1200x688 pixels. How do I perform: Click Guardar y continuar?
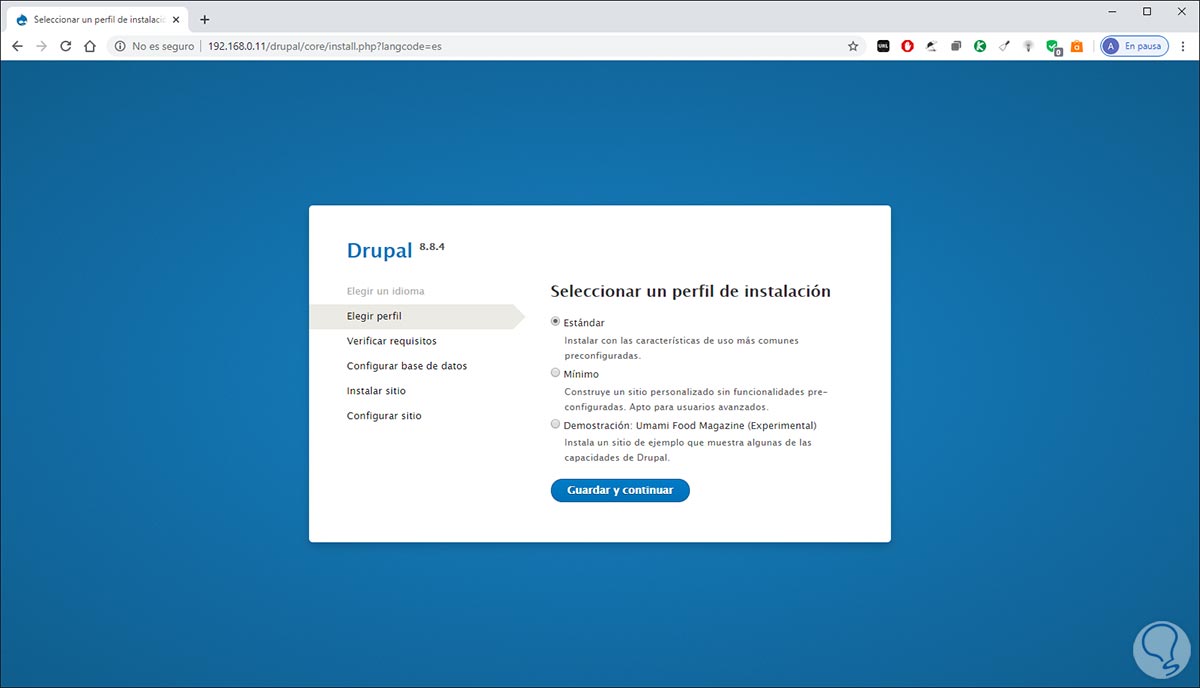point(620,490)
